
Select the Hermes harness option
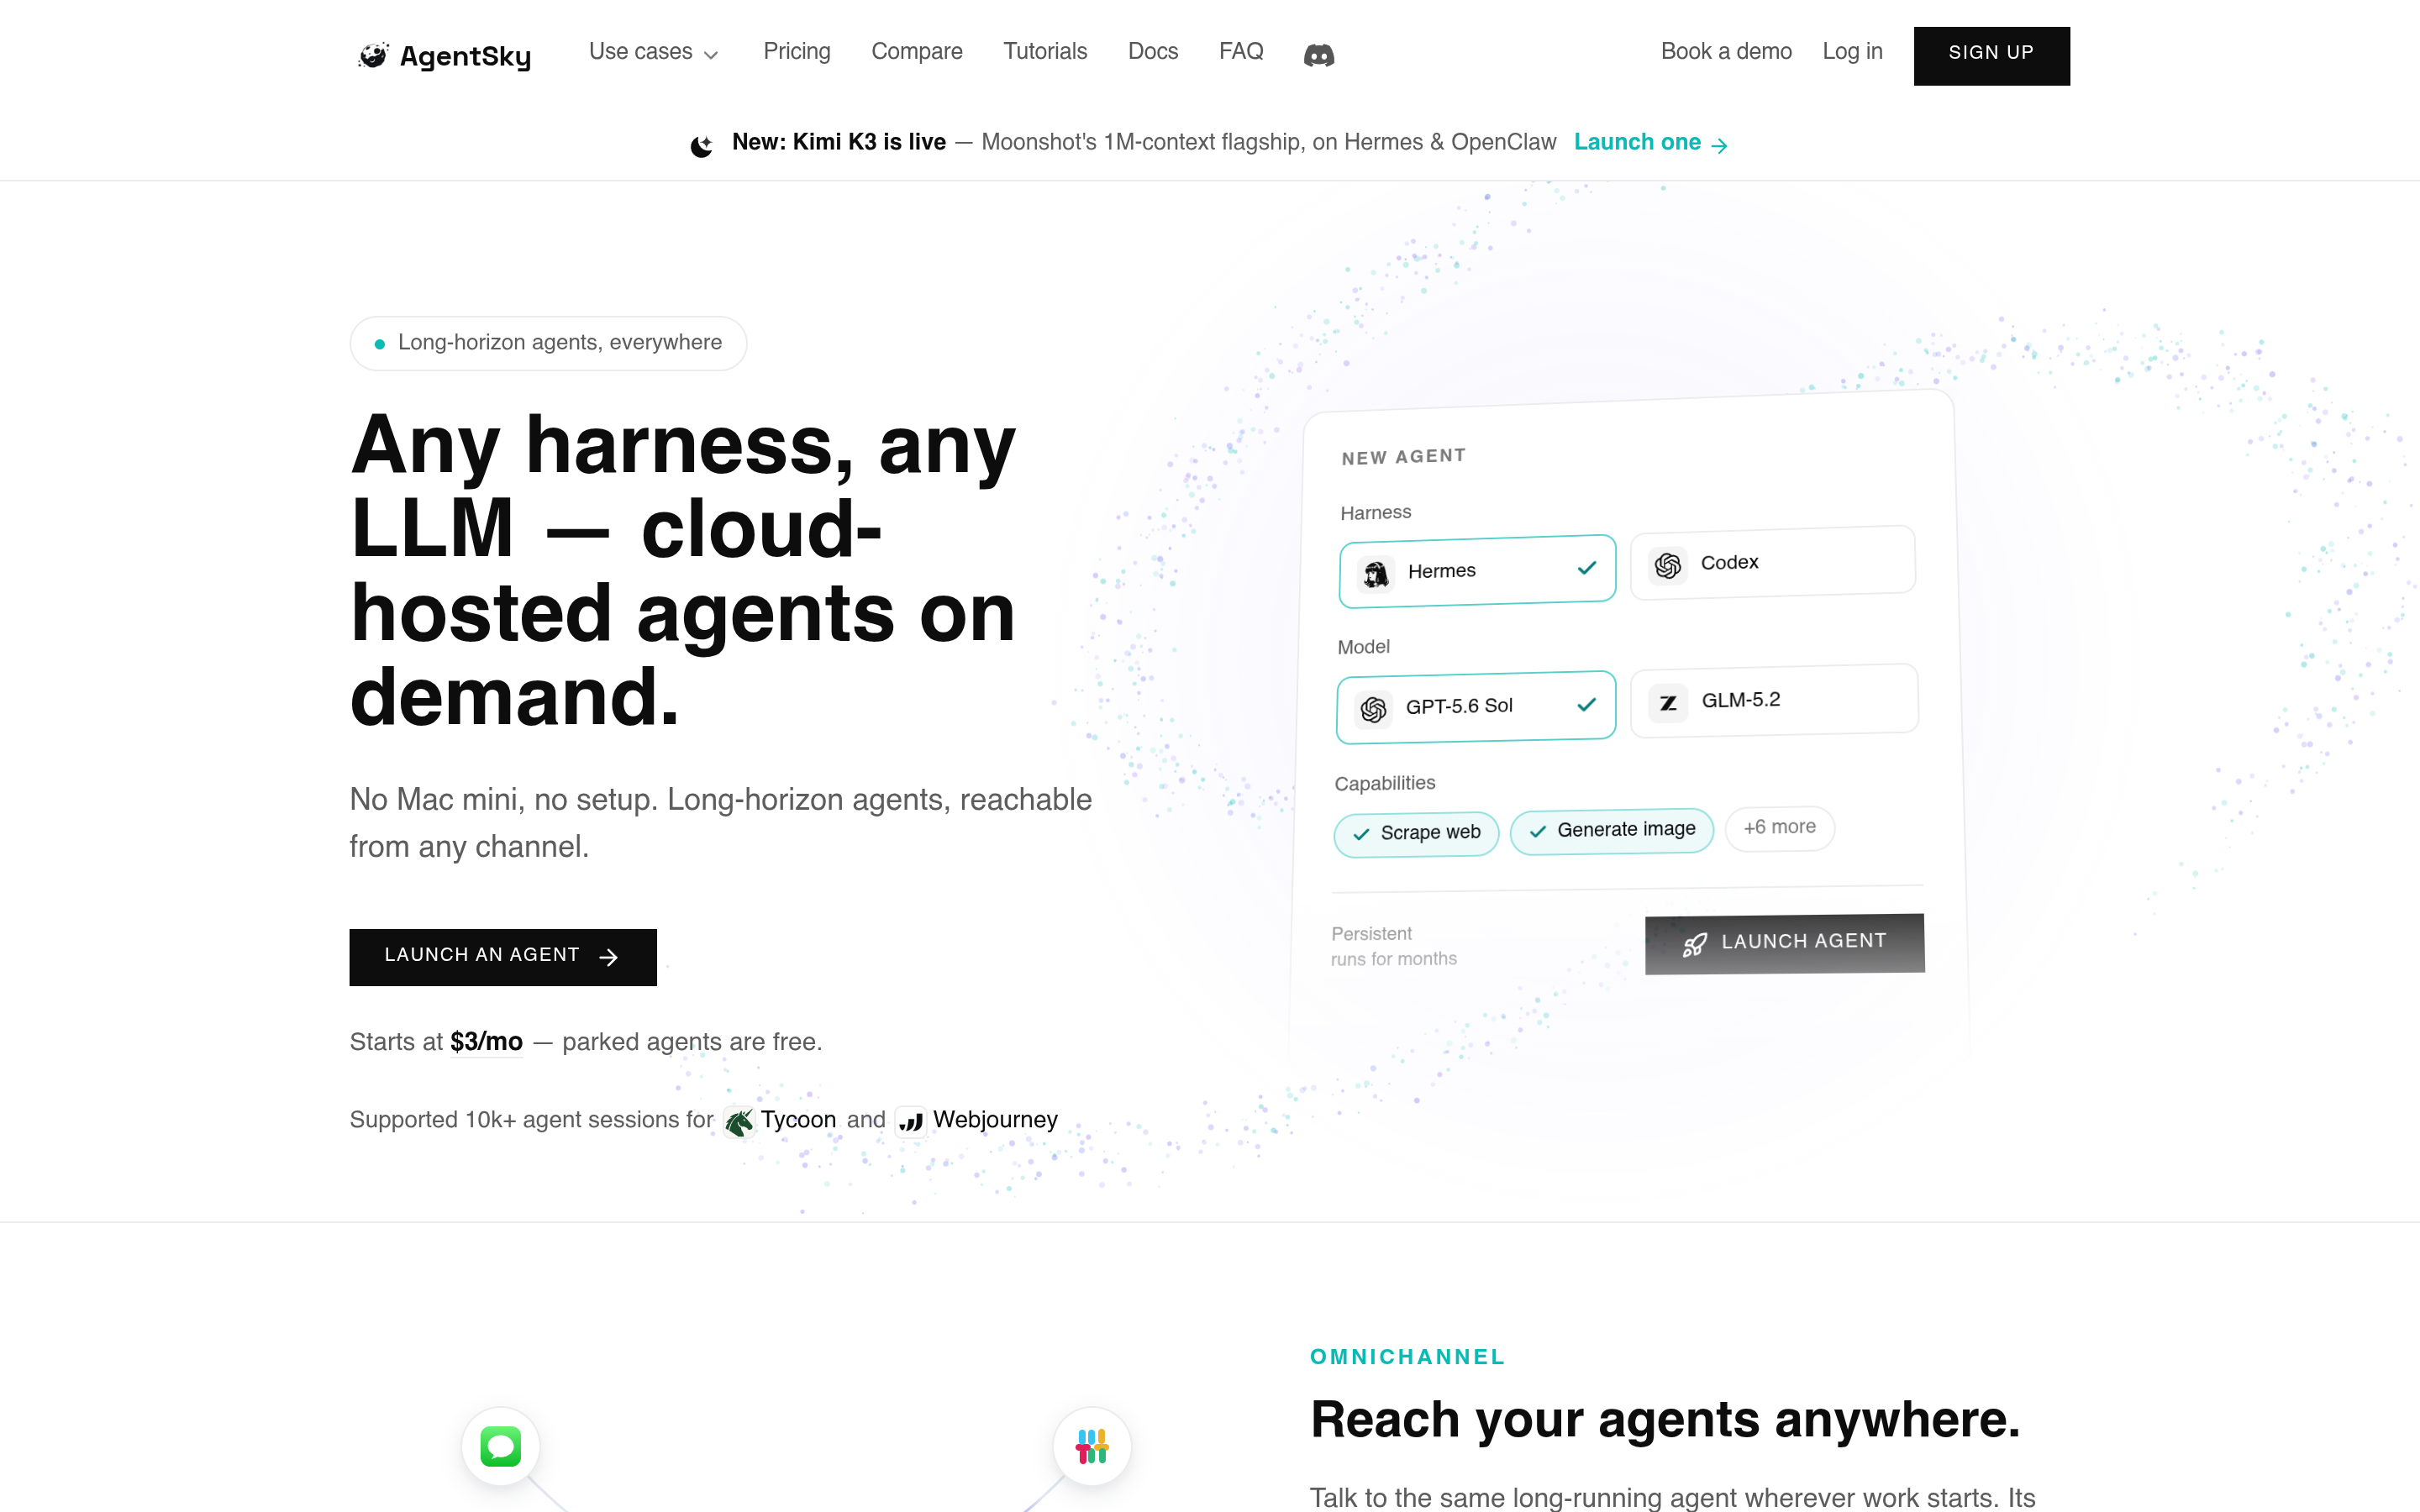tap(1477, 571)
